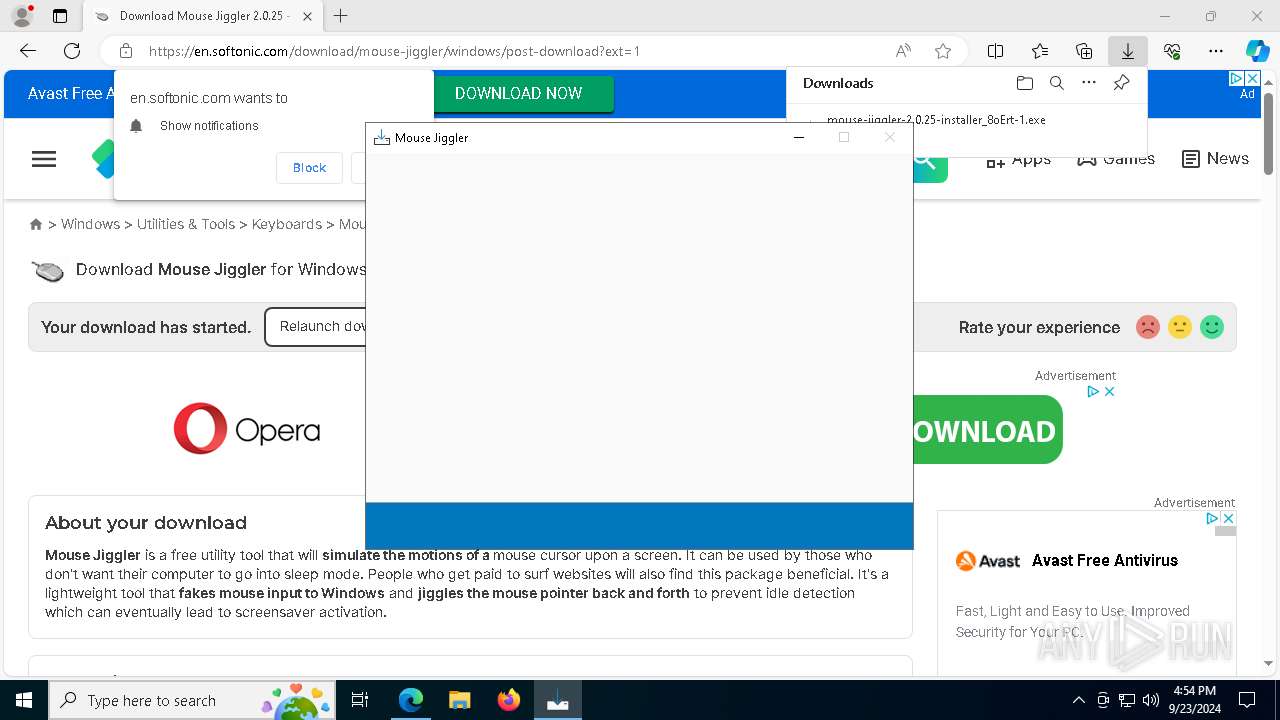Close the Avast sidebar ad
1280x720 pixels.
[x=1229, y=518]
